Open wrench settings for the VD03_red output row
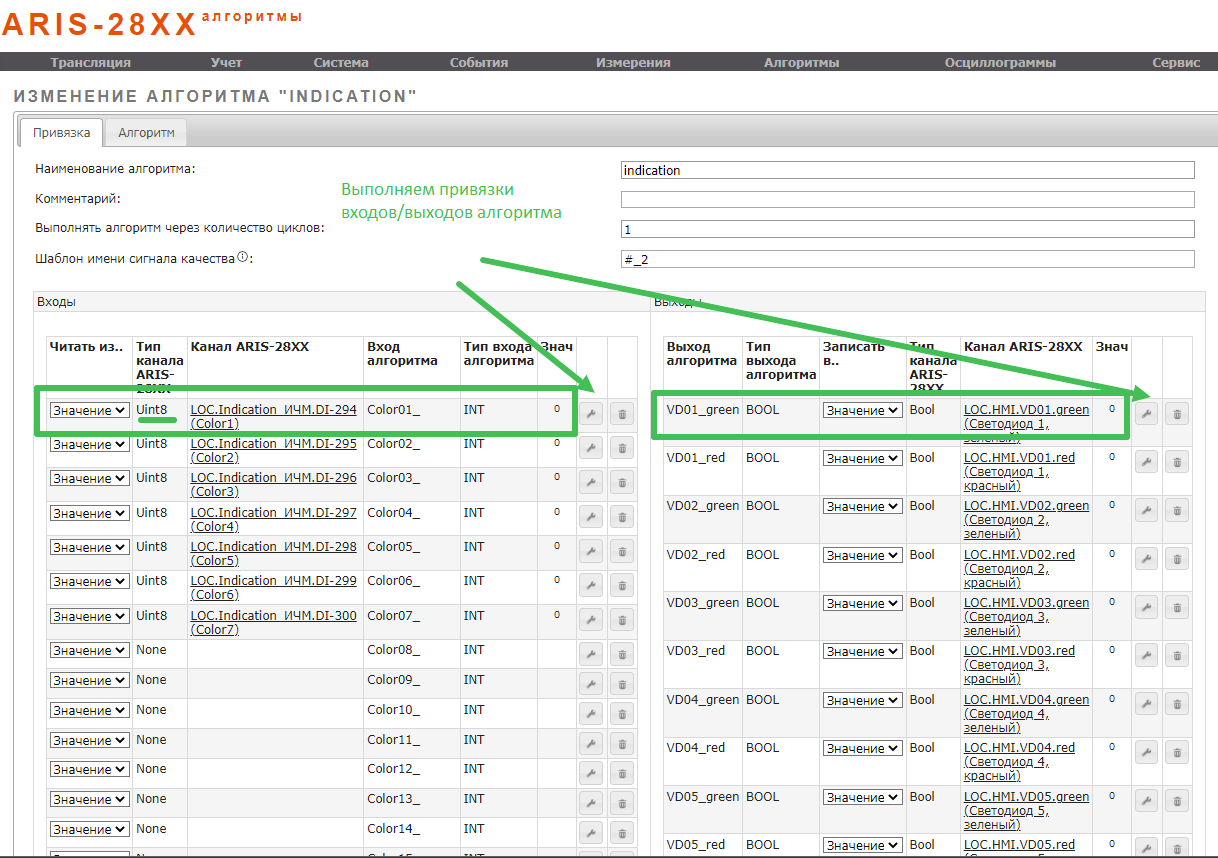Viewport: 1218px width, 858px height. click(1146, 654)
